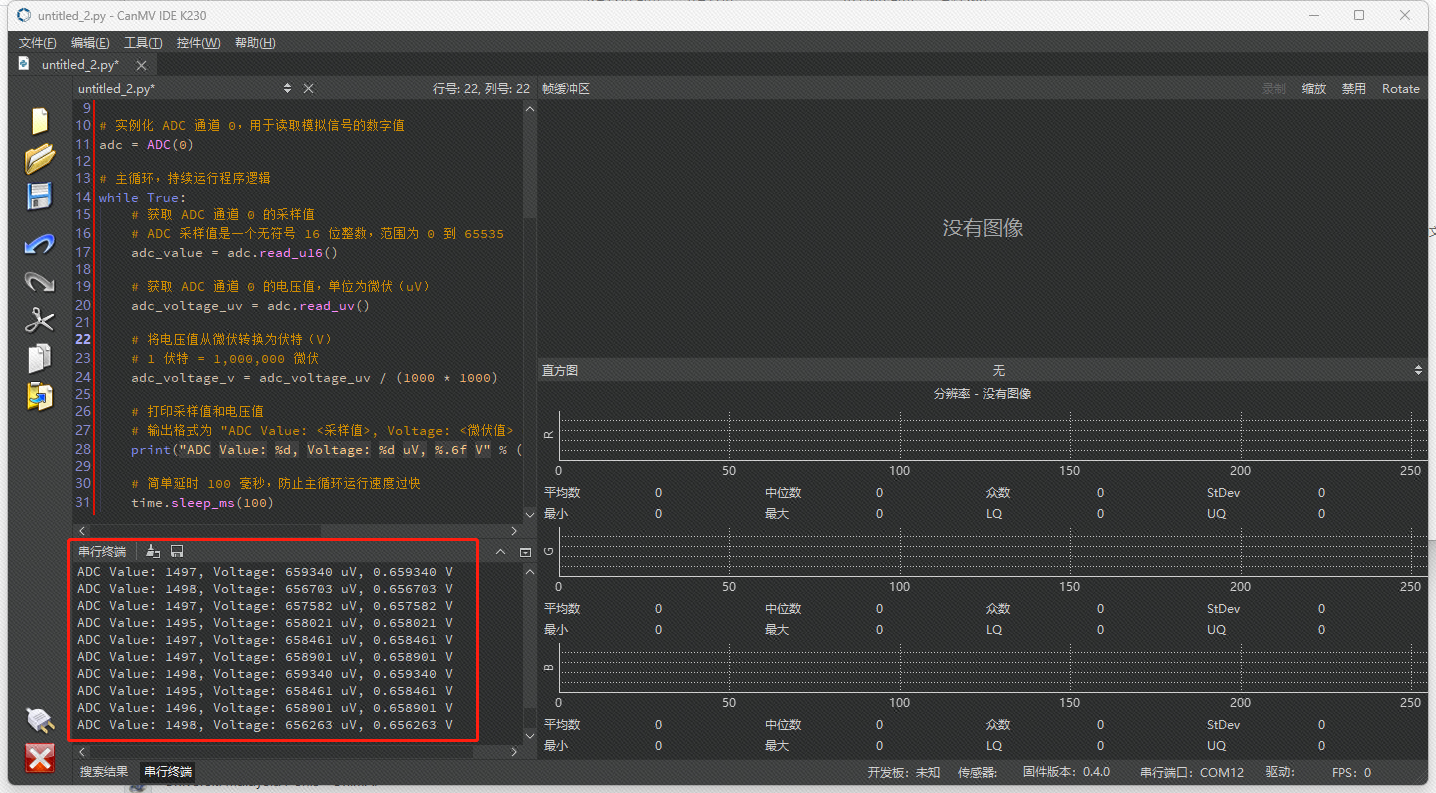Click the 直方图 panel label

(559, 370)
